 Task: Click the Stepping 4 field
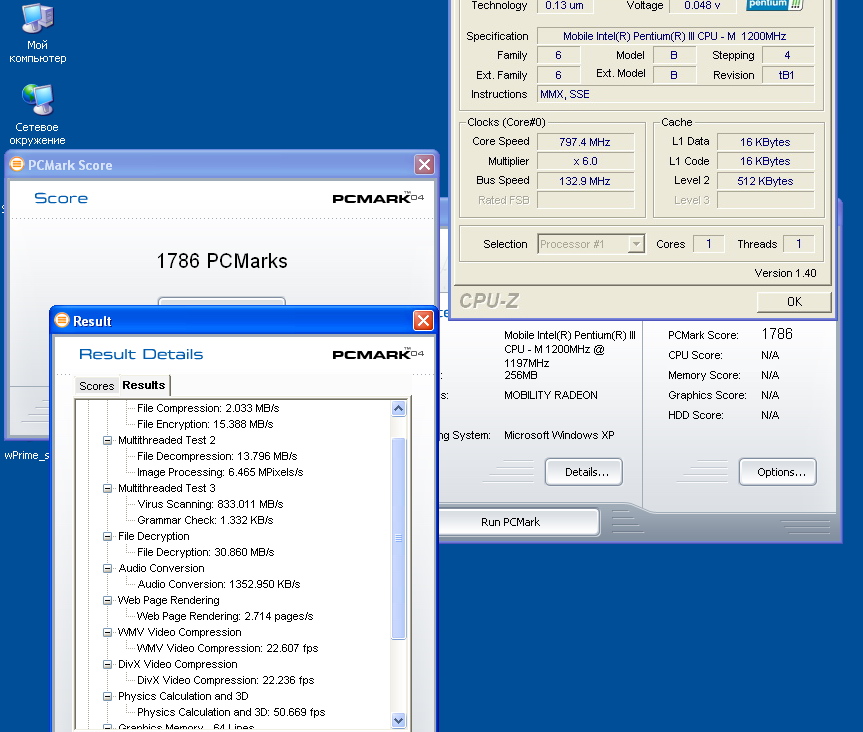788,55
